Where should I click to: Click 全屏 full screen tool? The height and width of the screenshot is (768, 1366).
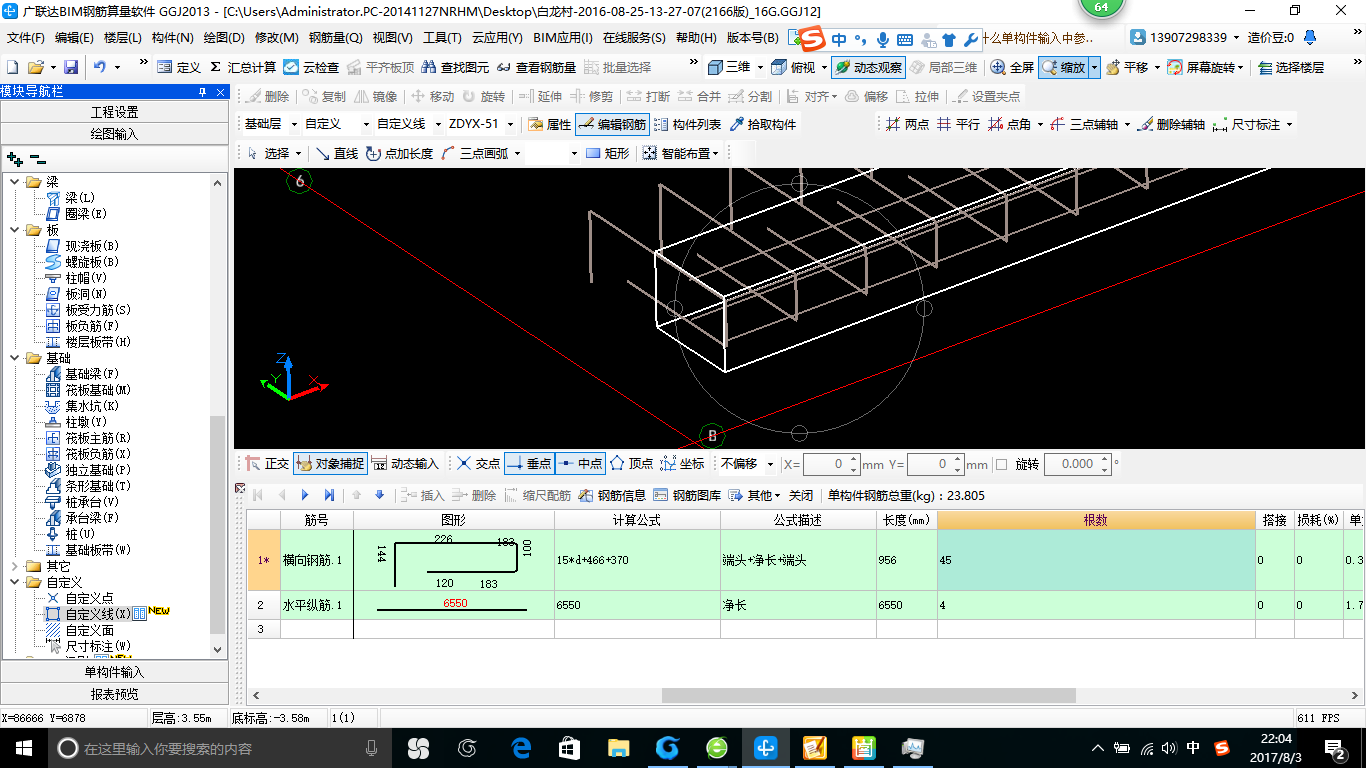1012,67
